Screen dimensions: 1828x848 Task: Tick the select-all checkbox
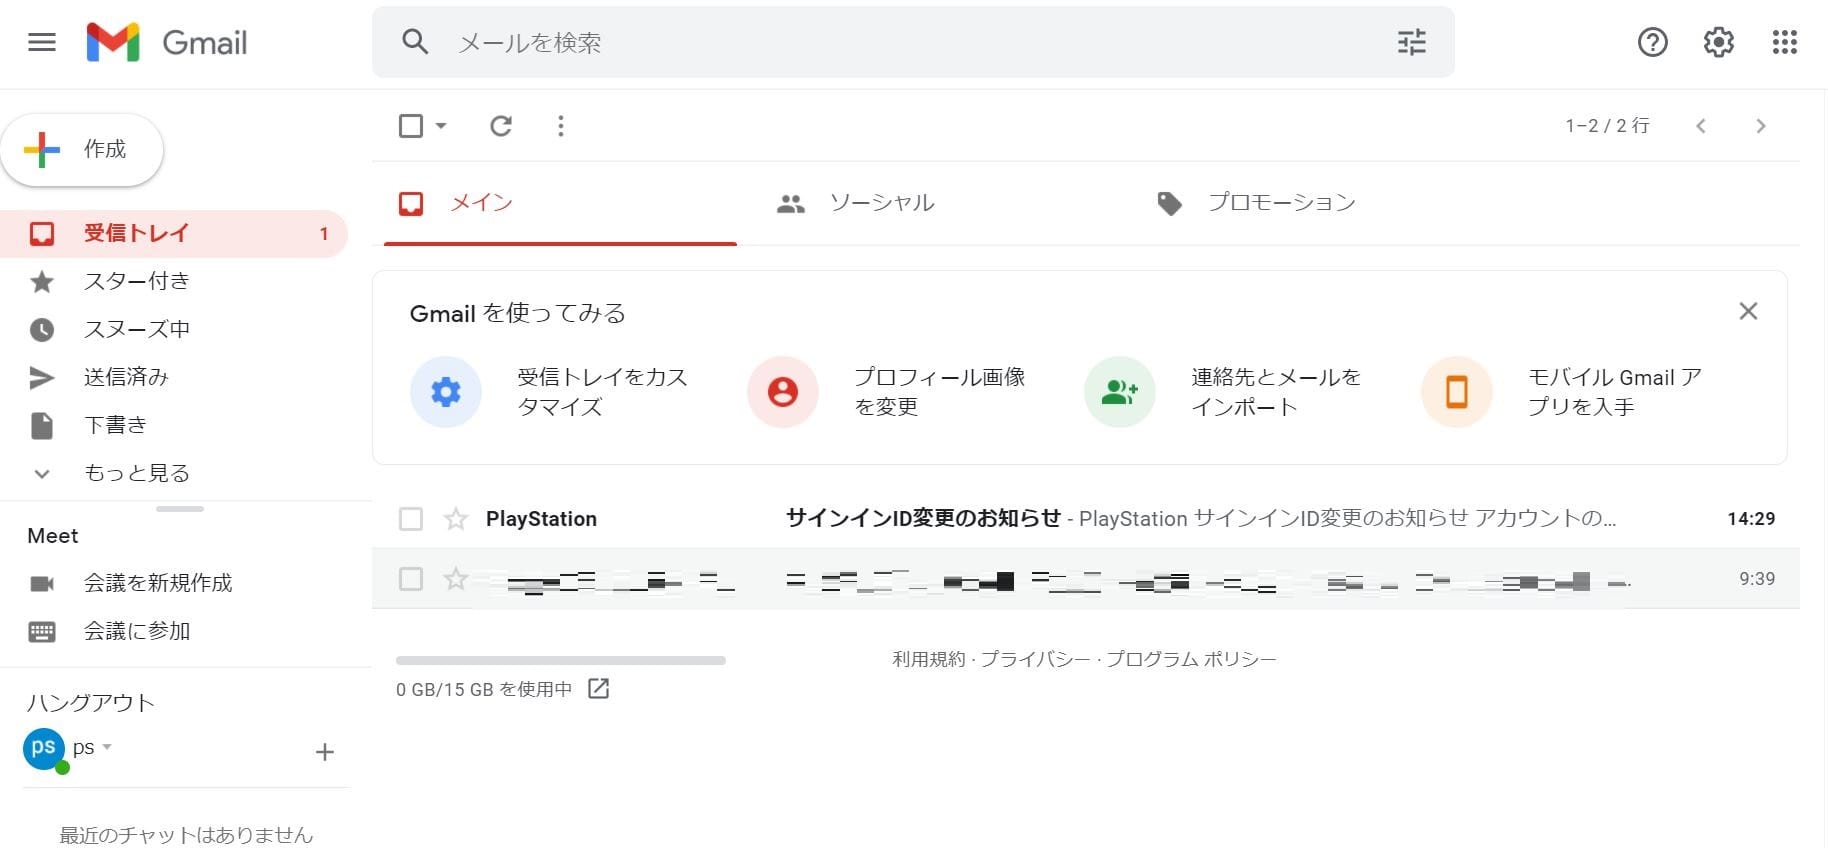pyautogui.click(x=411, y=126)
